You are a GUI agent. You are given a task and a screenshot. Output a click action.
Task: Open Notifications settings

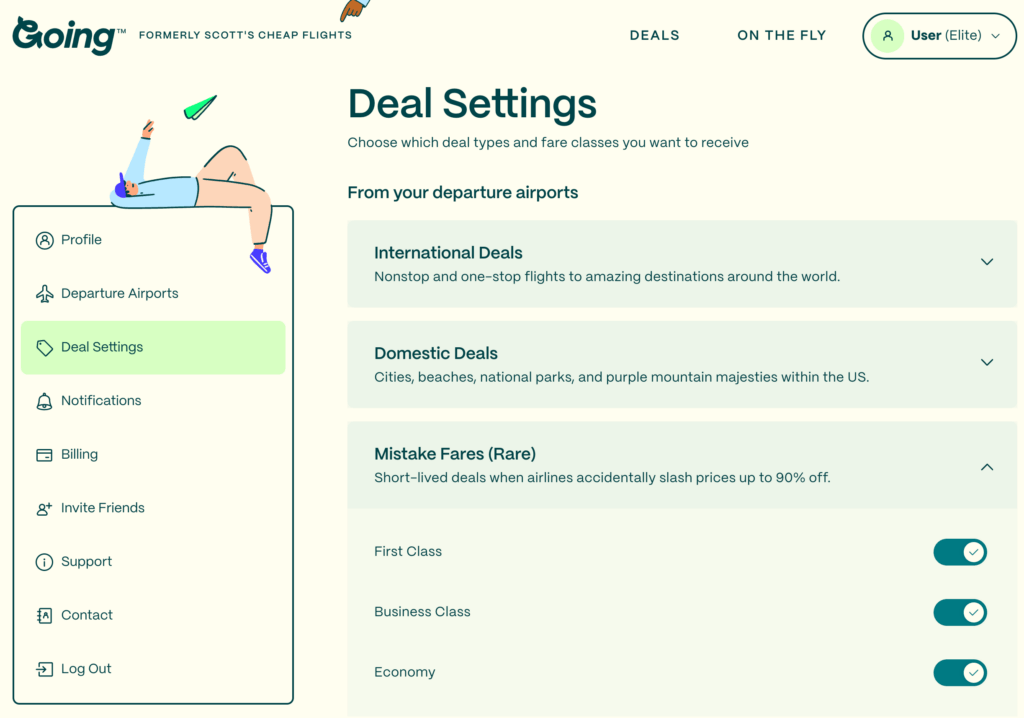point(153,401)
